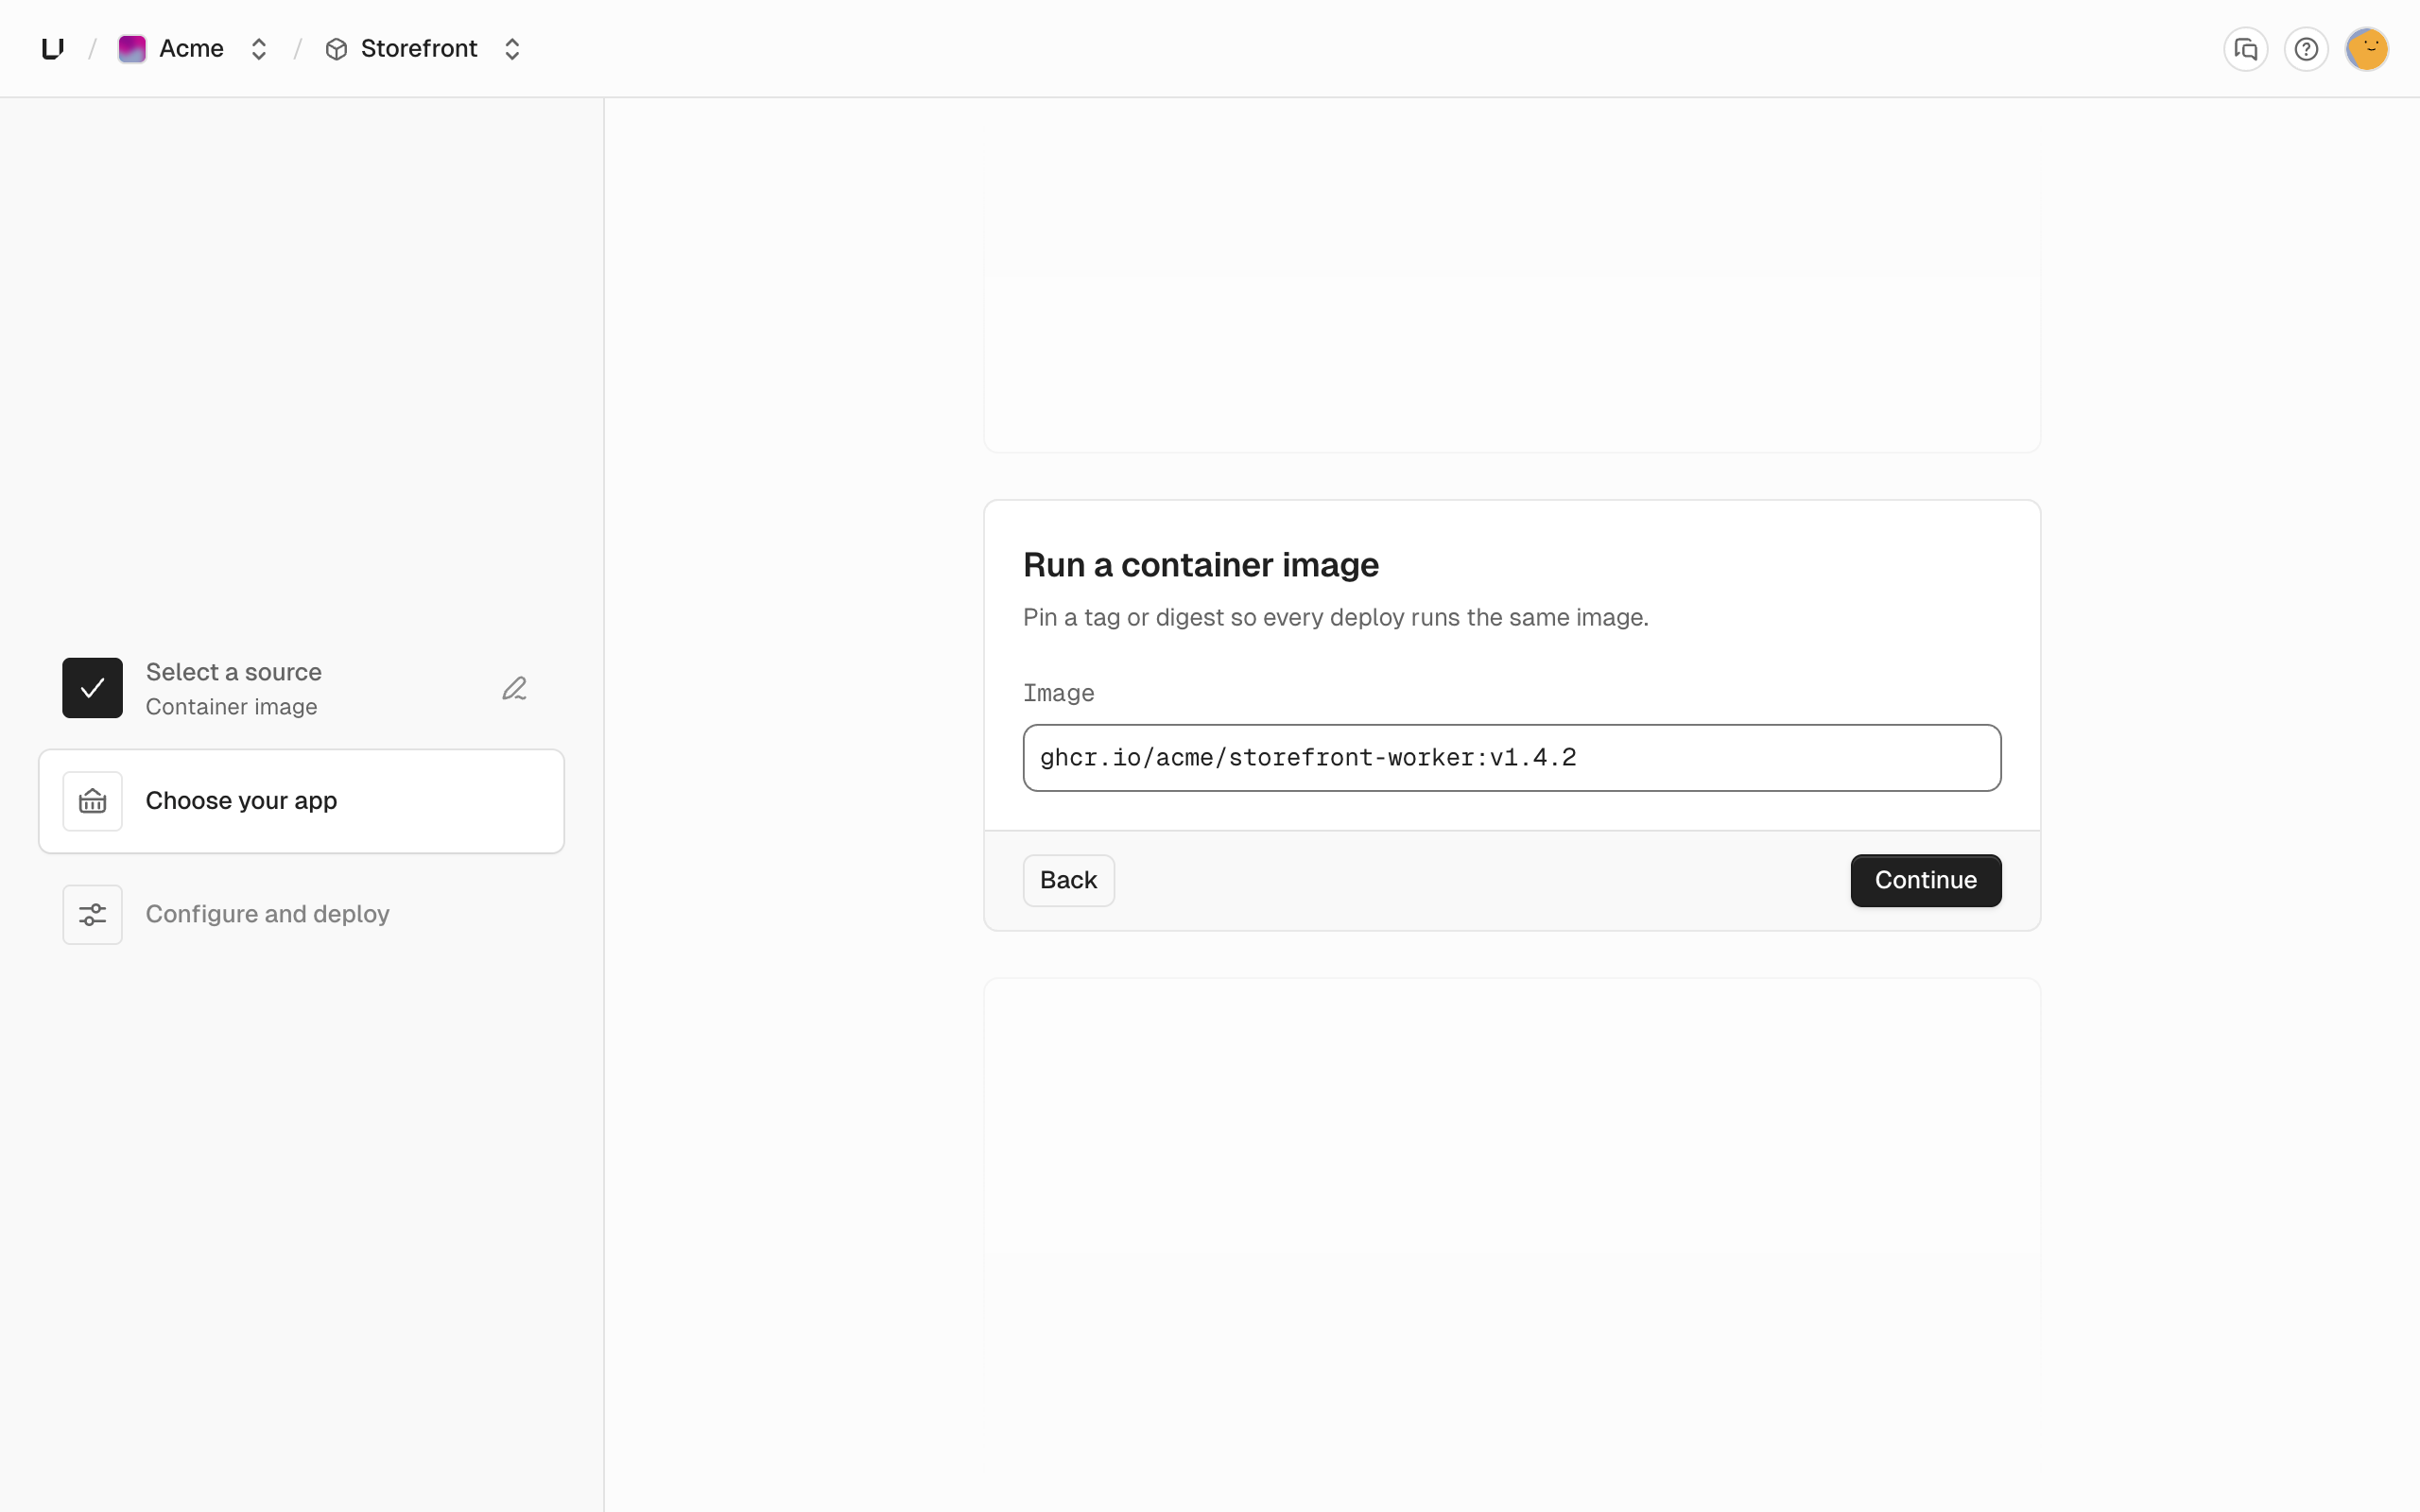Click the Storefront project name
This screenshot has height=1512, width=2420.
tap(419, 48)
